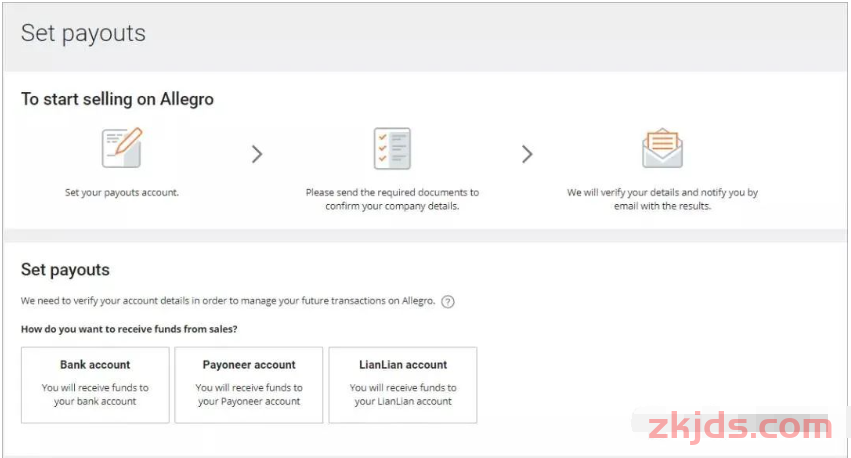Click 'How do you want to receive funds' question
This screenshot has width=851, height=458.
pyautogui.click(x=129, y=329)
